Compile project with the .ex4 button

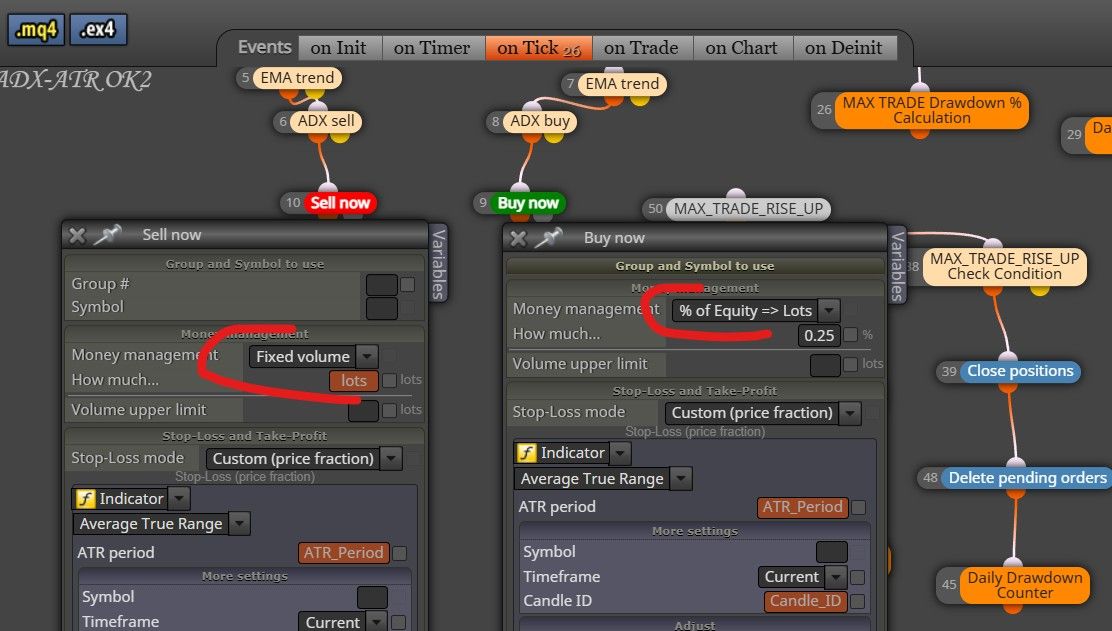98,30
